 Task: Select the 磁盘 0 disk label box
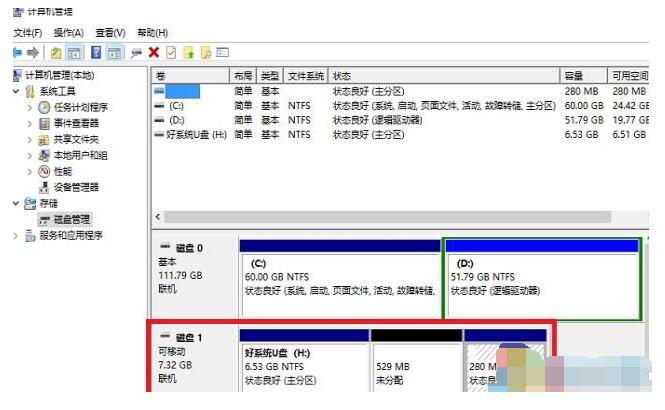pos(196,276)
